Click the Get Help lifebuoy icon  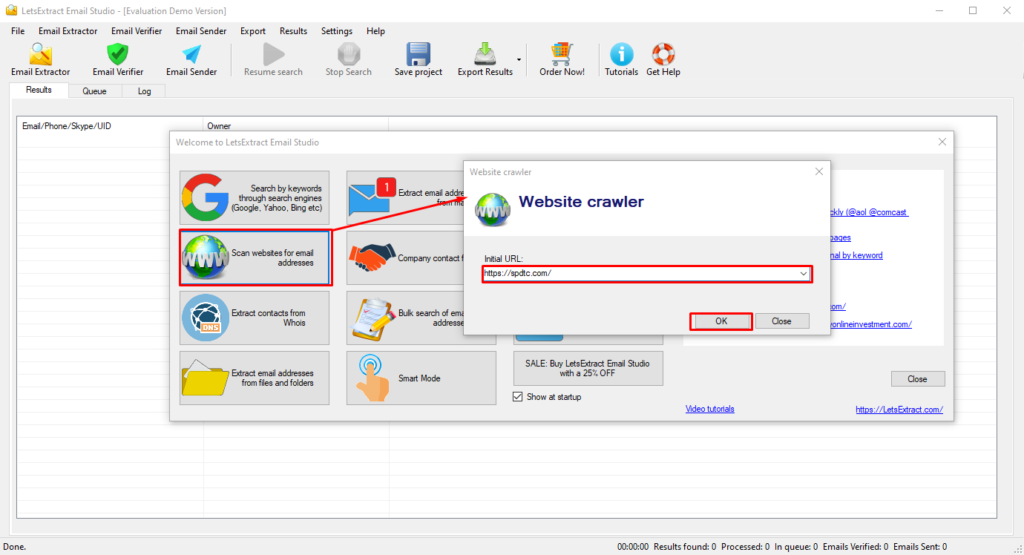coord(663,55)
